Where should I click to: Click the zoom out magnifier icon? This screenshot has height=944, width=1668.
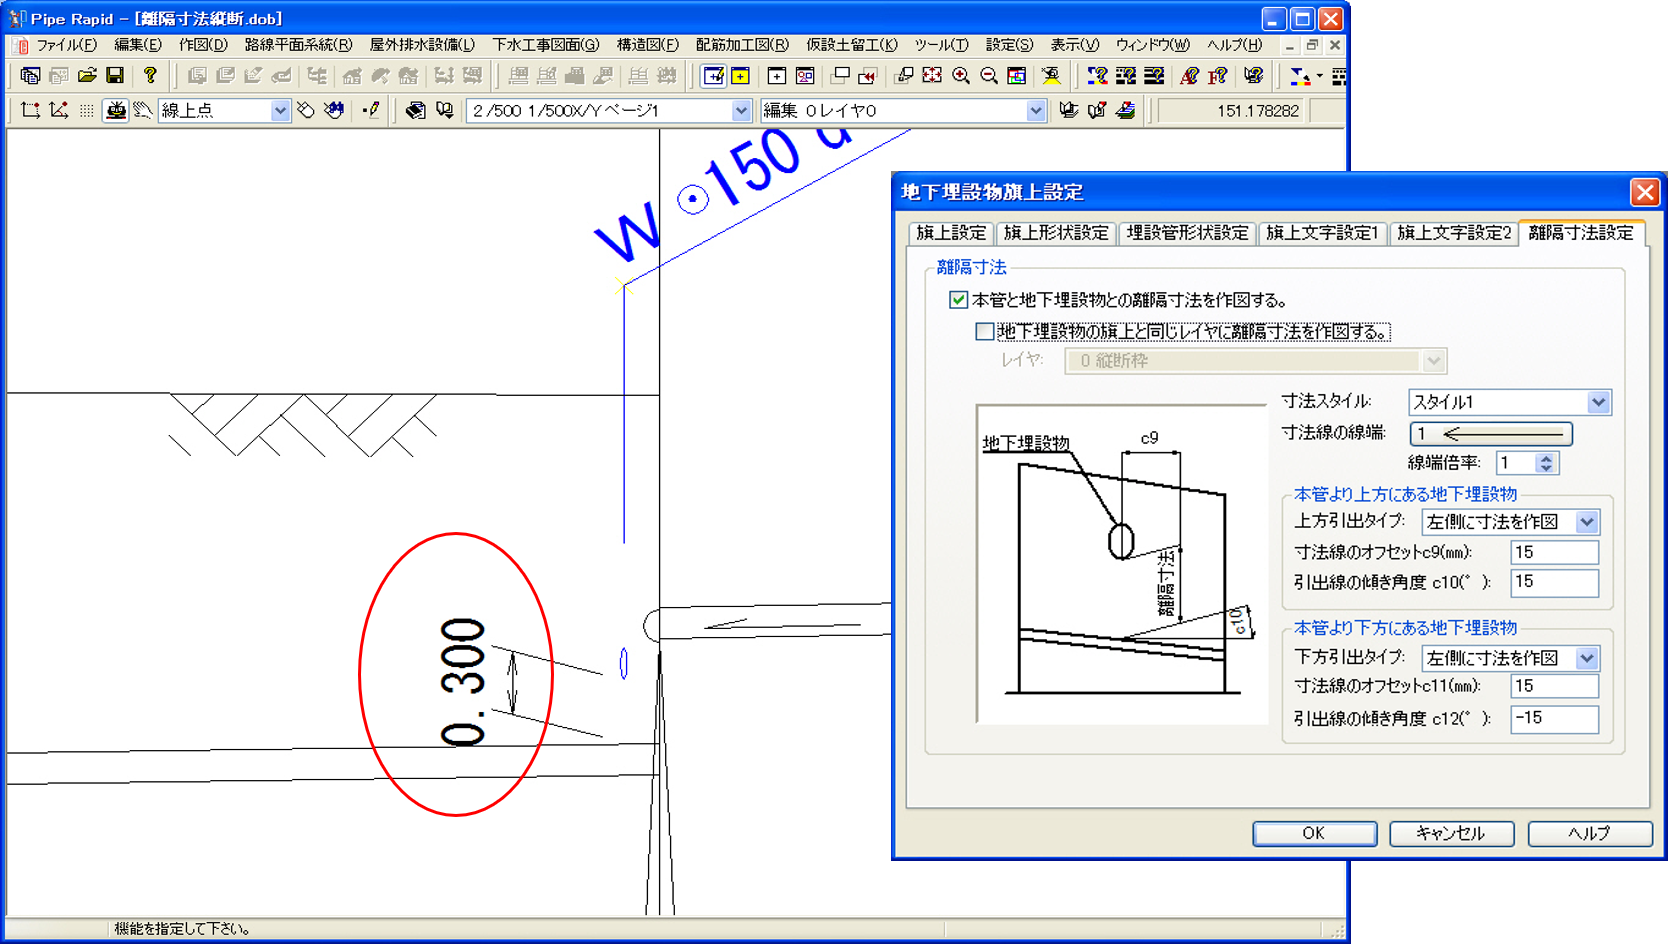[x=989, y=76]
